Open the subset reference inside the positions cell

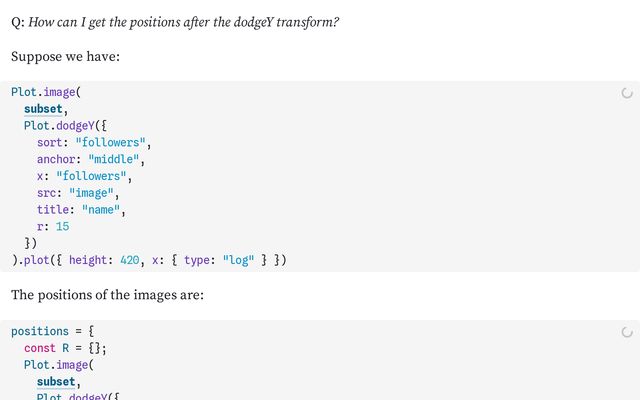tap(56, 382)
